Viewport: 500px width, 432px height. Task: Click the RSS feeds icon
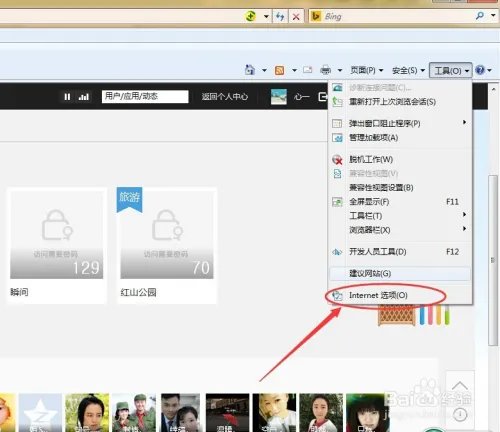click(279, 70)
